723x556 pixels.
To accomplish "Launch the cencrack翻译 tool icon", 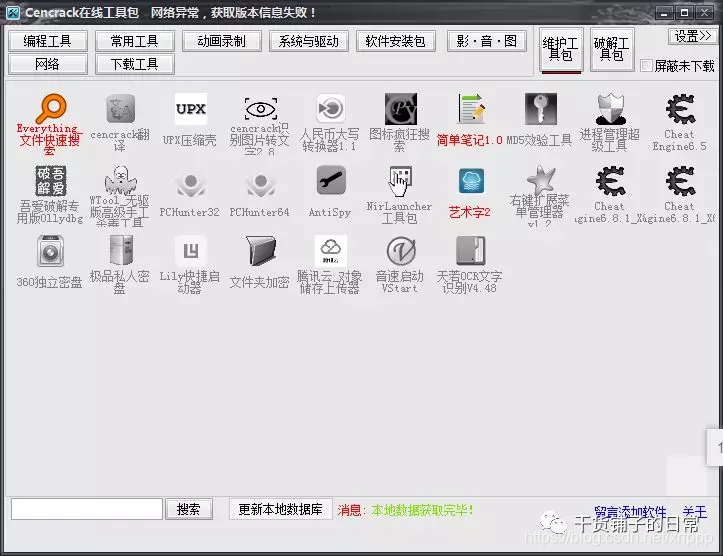I will (x=120, y=109).
